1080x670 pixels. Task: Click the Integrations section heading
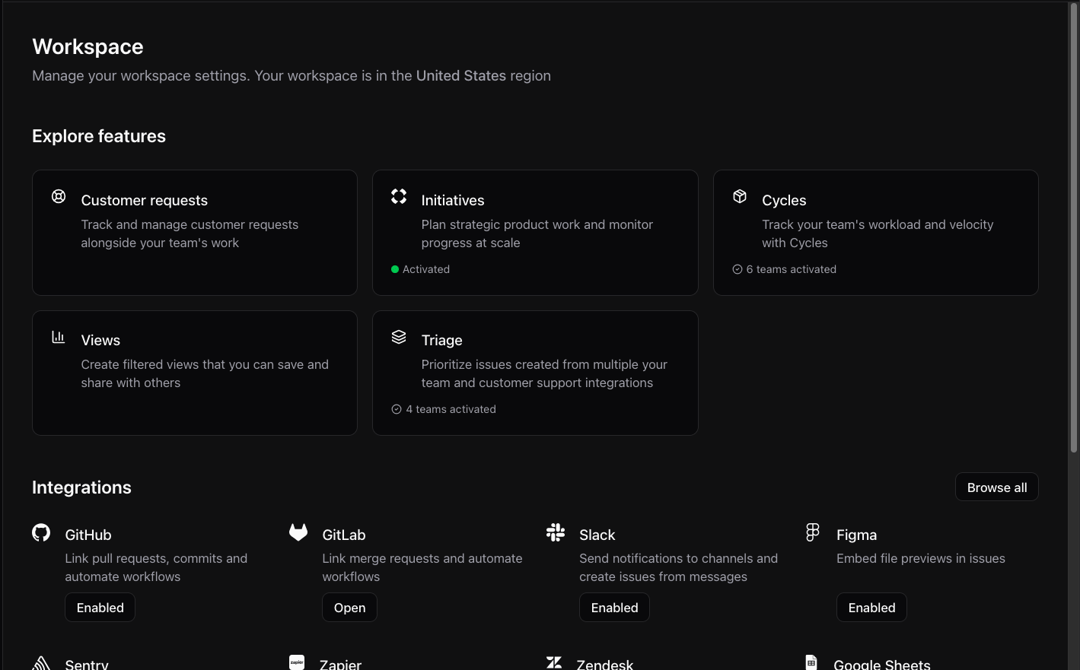pos(81,488)
